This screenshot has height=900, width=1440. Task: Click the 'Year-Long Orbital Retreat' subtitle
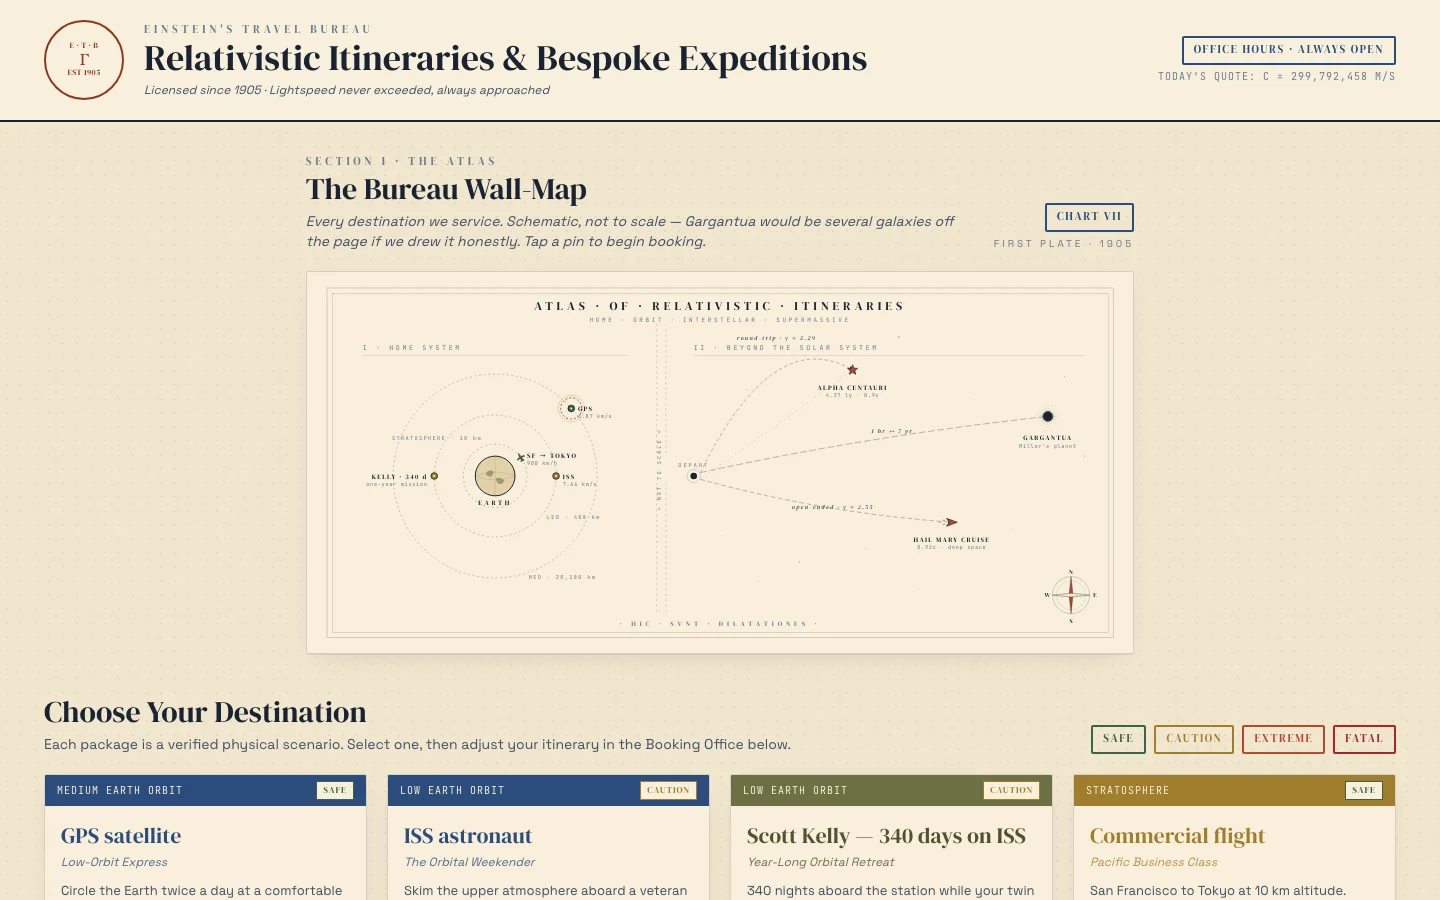[x=820, y=862]
